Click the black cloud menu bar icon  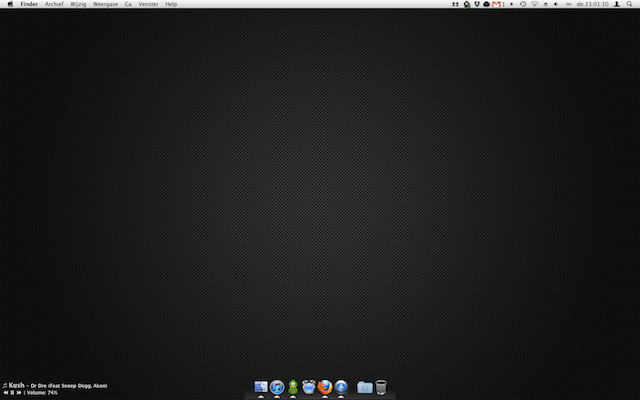click(486, 4)
